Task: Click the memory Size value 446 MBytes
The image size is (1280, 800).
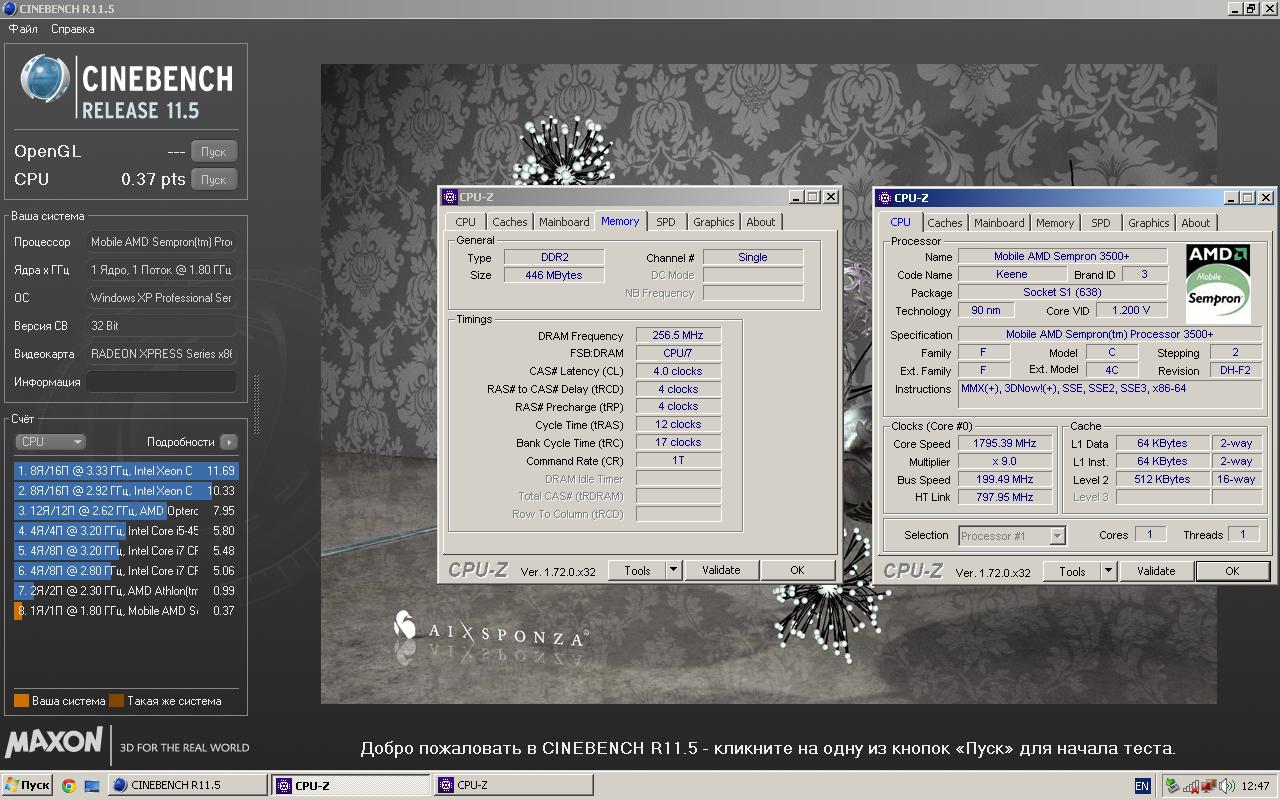Action: [x=553, y=275]
